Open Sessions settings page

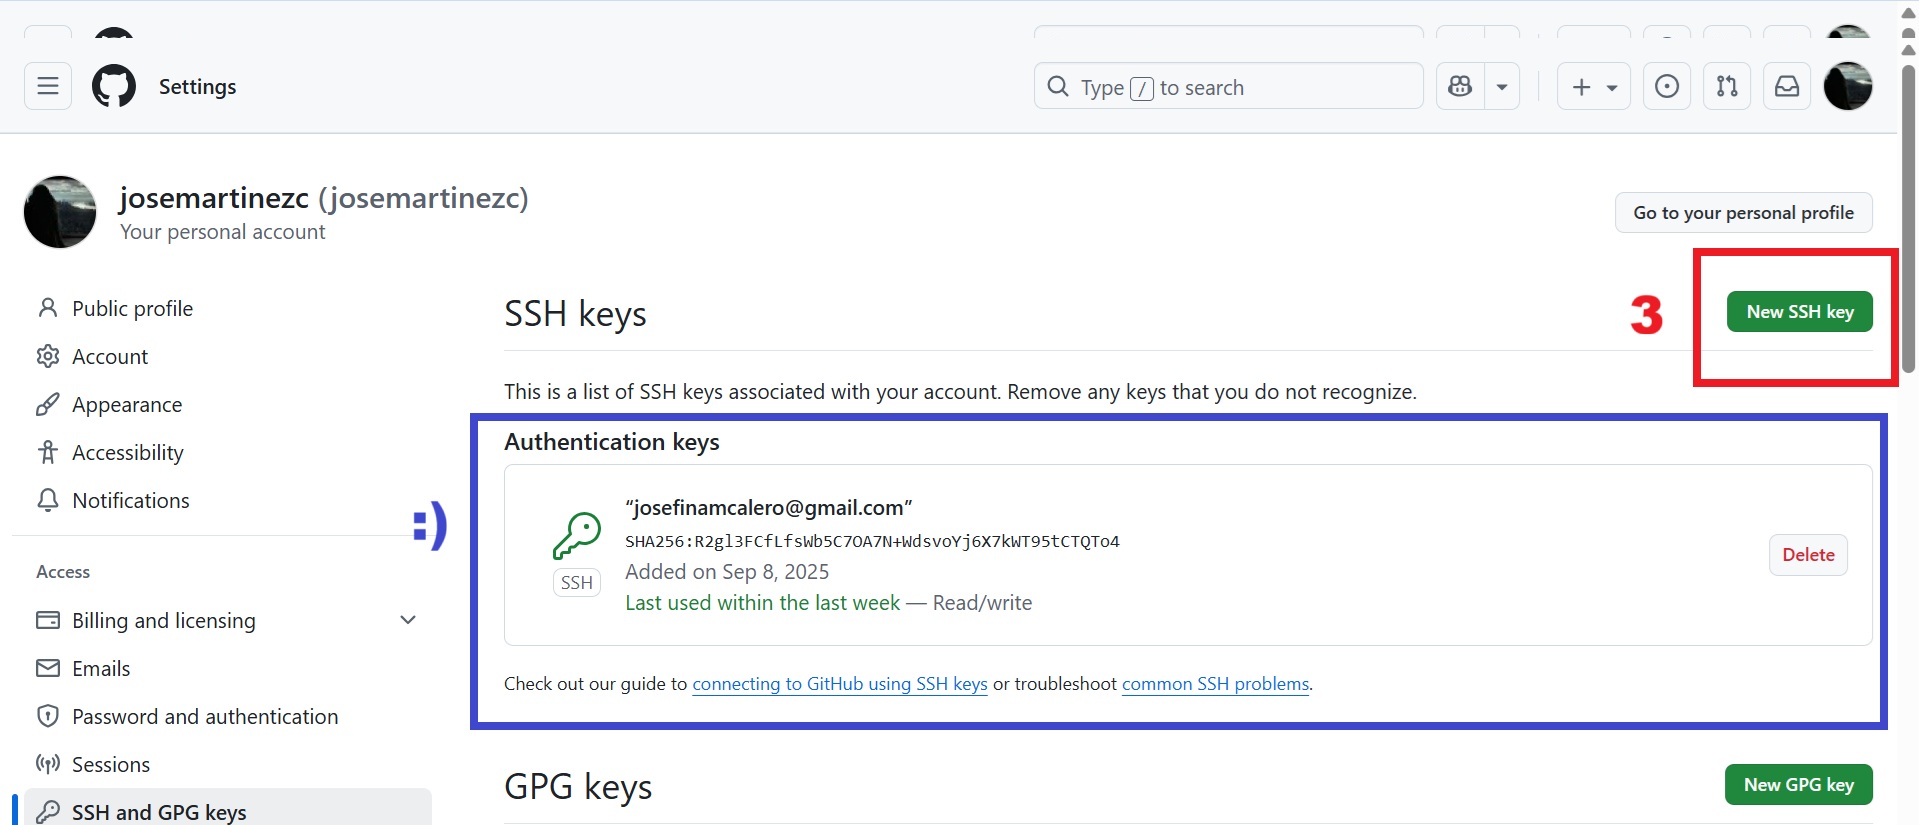coord(111,764)
